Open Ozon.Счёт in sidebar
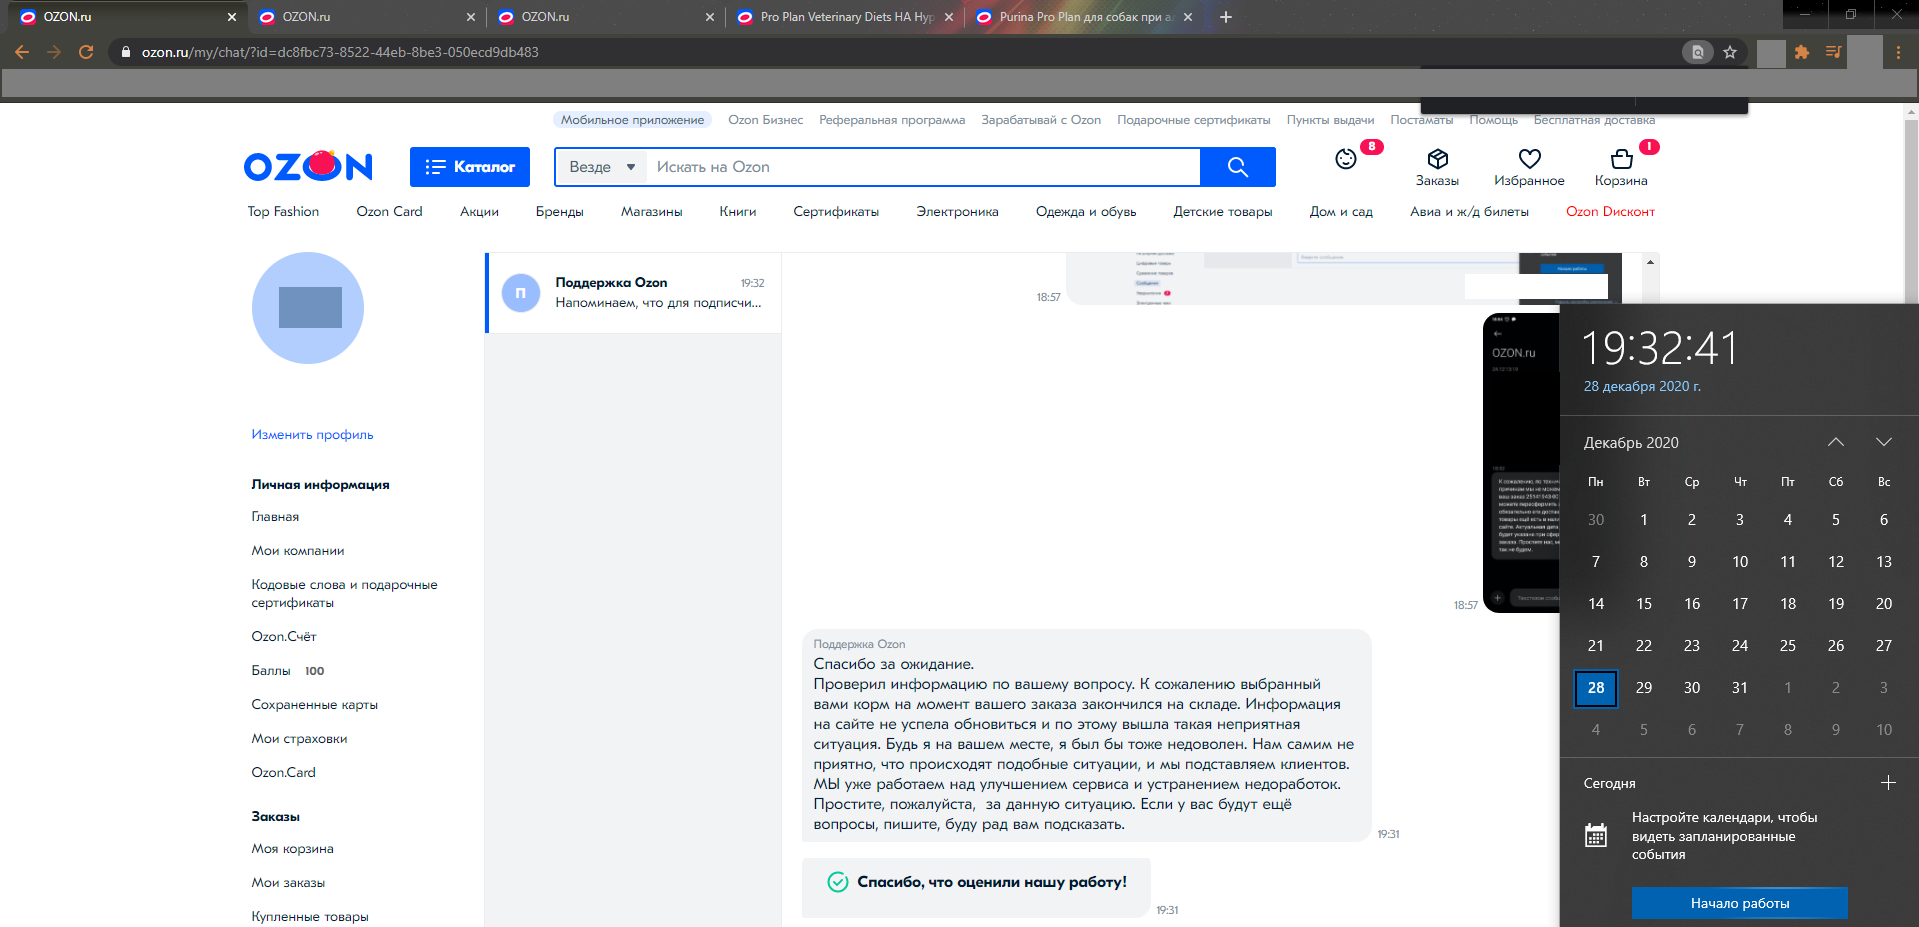This screenshot has width=1919, height=927. [x=284, y=637]
